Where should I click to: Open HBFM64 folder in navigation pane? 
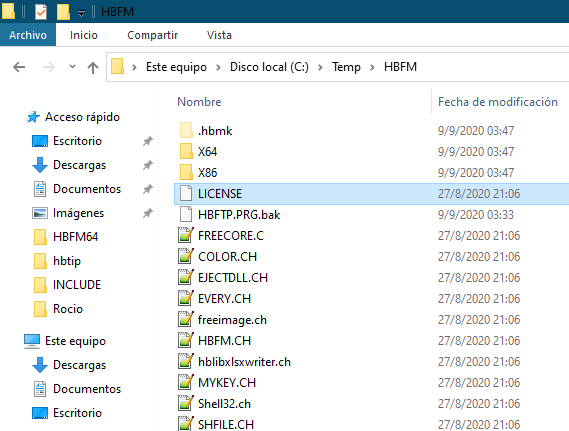click(75, 237)
